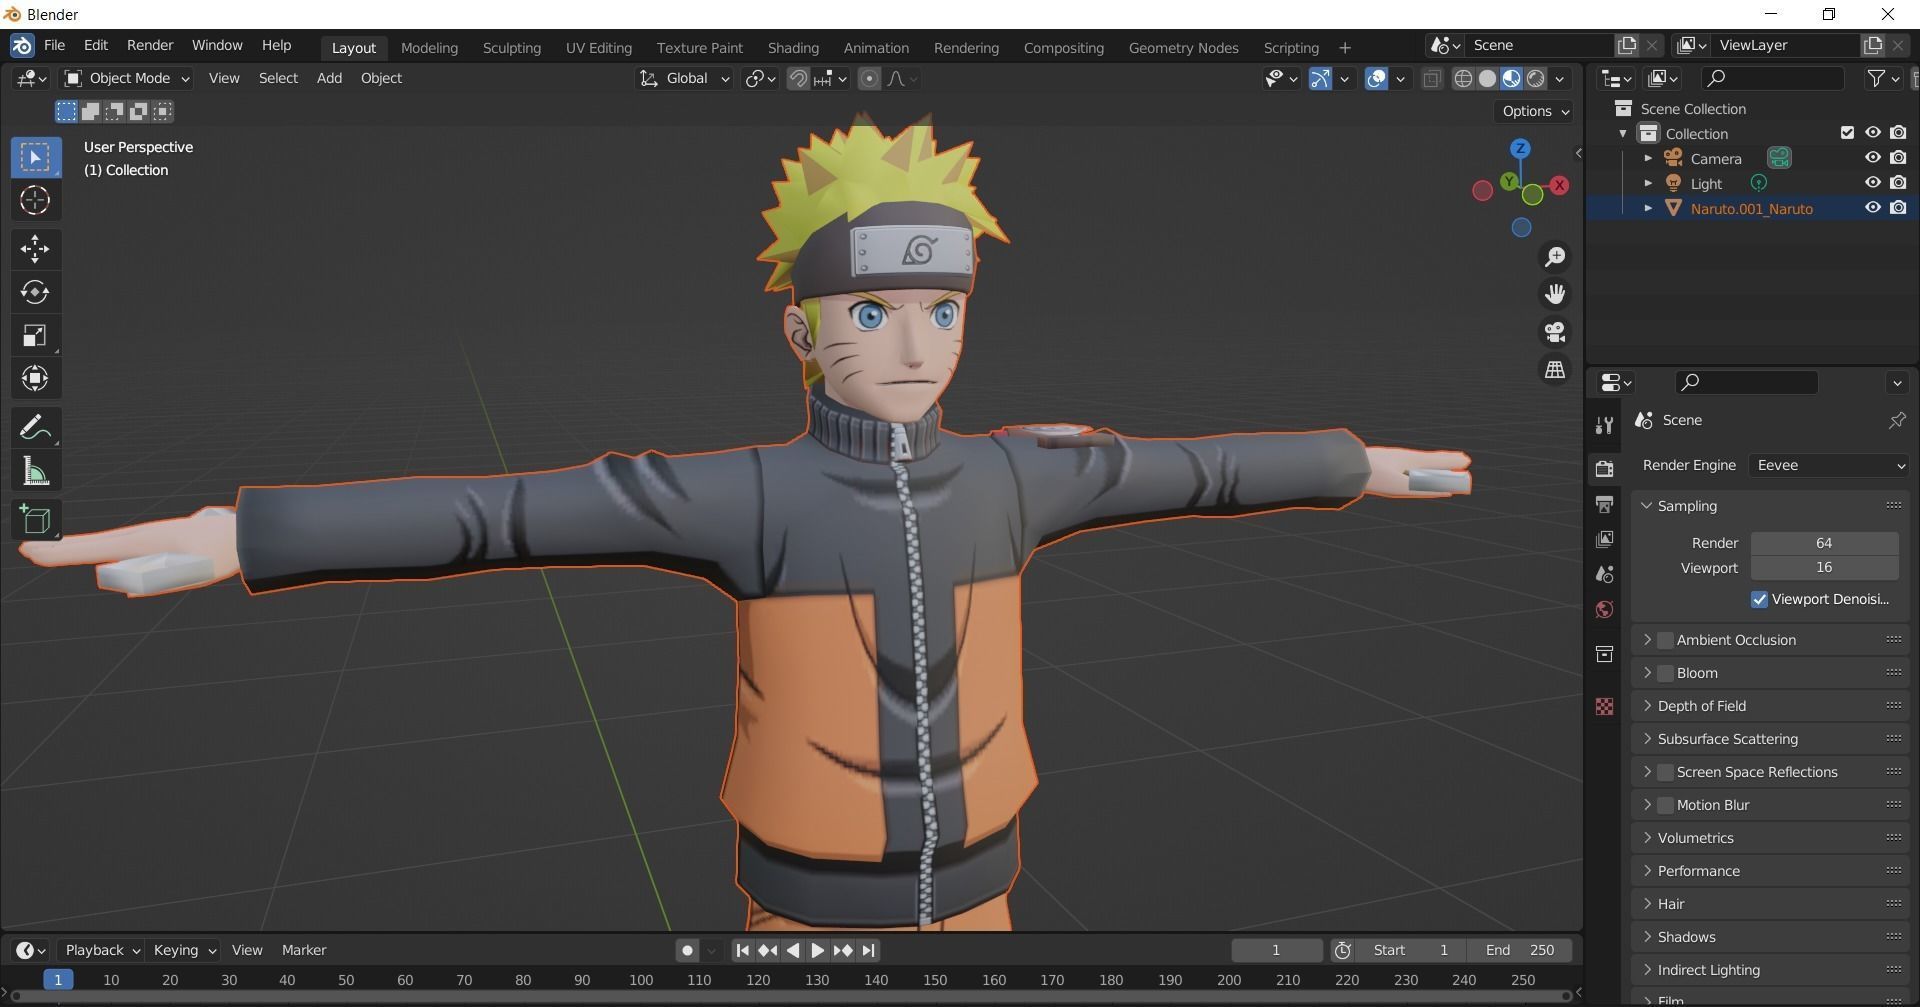
Task: Click the Render samples value field
Action: (1824, 543)
